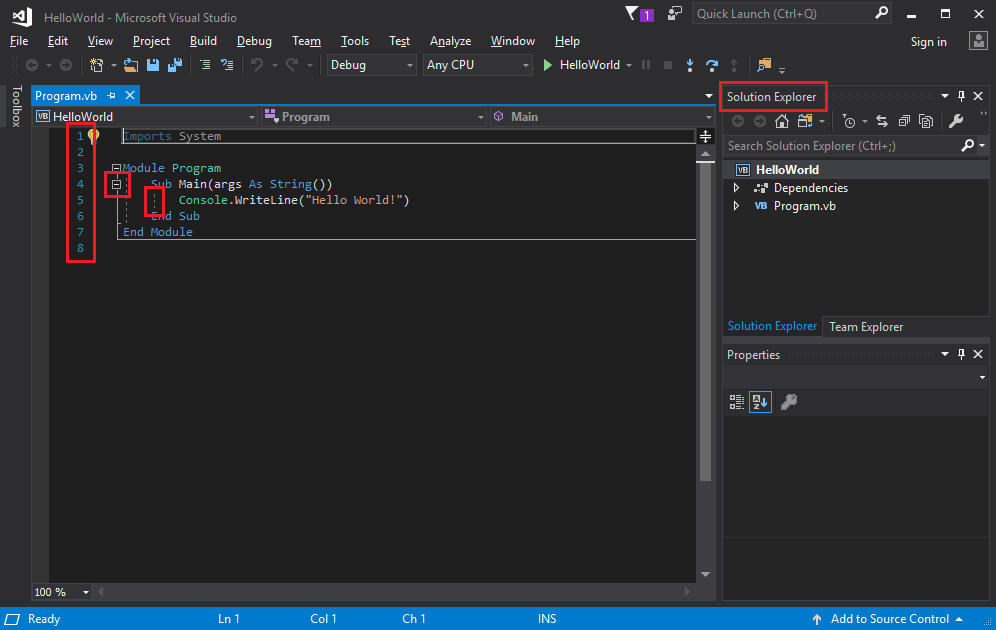
Task: Adjust the editor zoom level control
Action: [60, 591]
